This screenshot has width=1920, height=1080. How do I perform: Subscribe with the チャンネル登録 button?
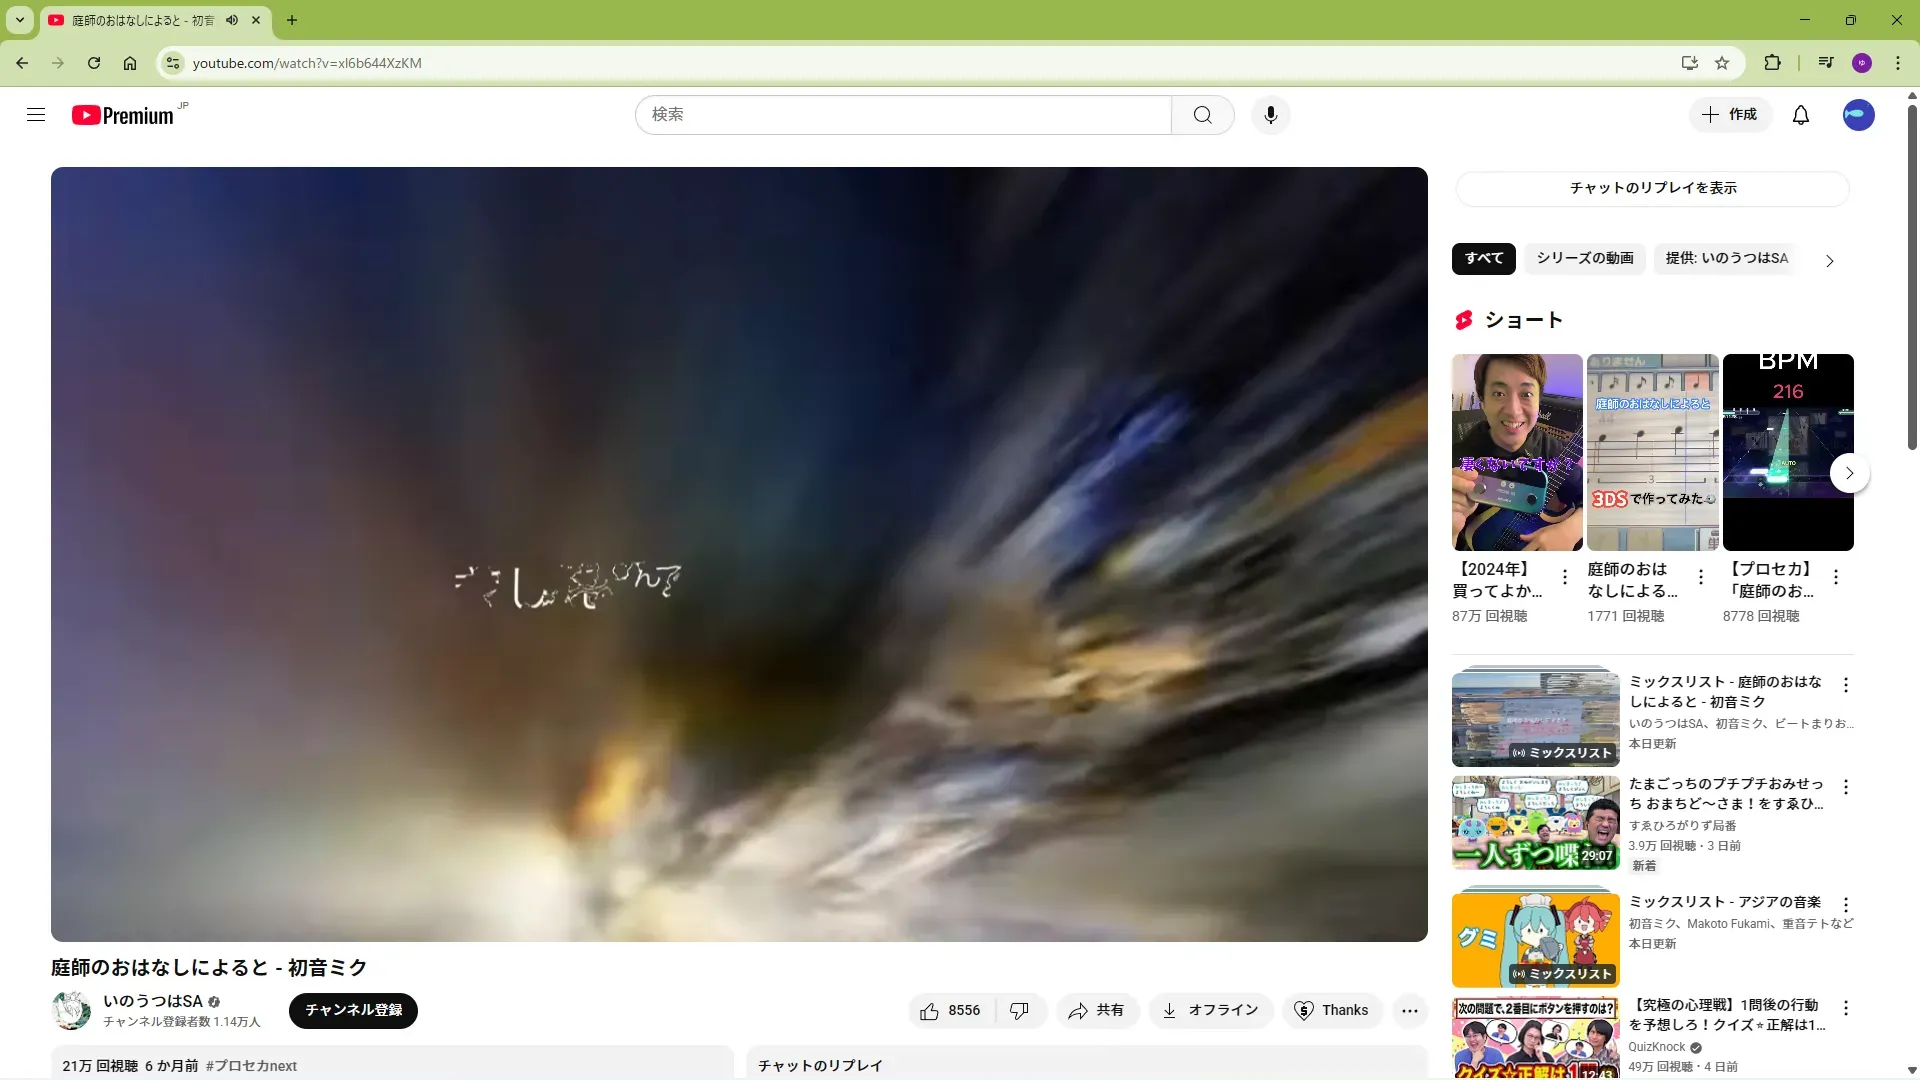353,1010
